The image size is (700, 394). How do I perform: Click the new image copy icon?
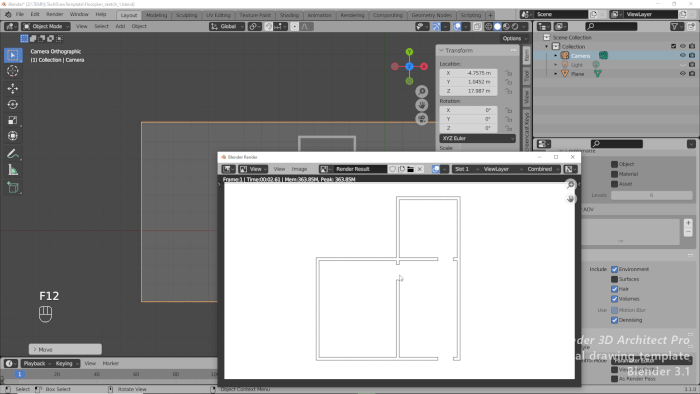(x=401, y=169)
